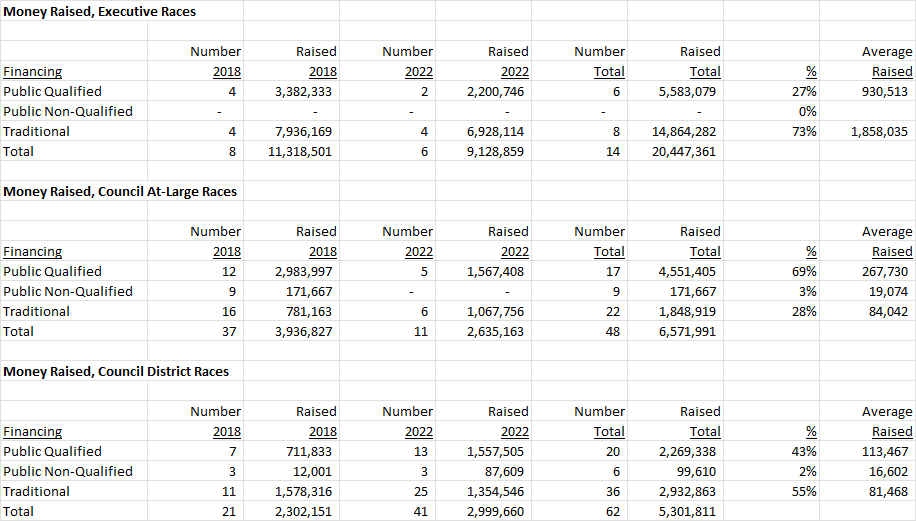Click At-Large total candidates 2018 cell 37
The image size is (916, 521).
coord(229,332)
